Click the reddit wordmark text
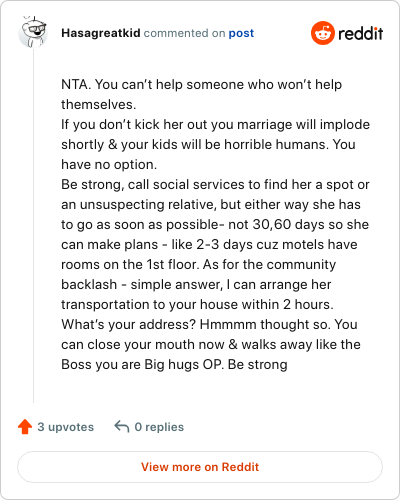 tap(360, 33)
